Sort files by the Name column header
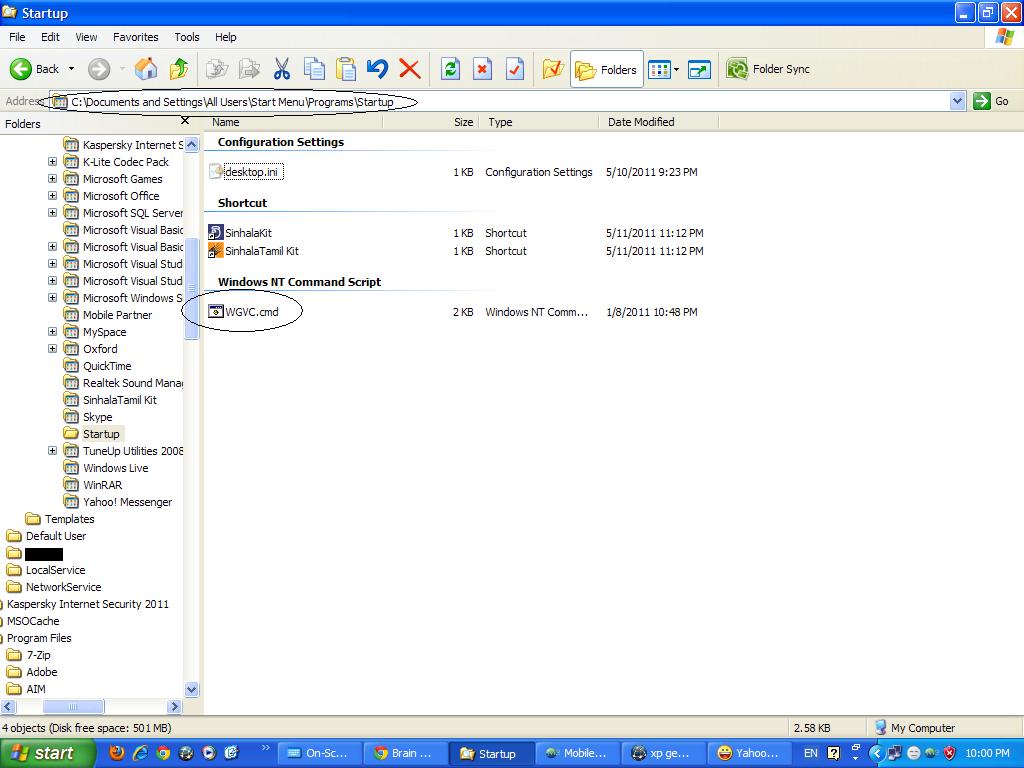 294,122
